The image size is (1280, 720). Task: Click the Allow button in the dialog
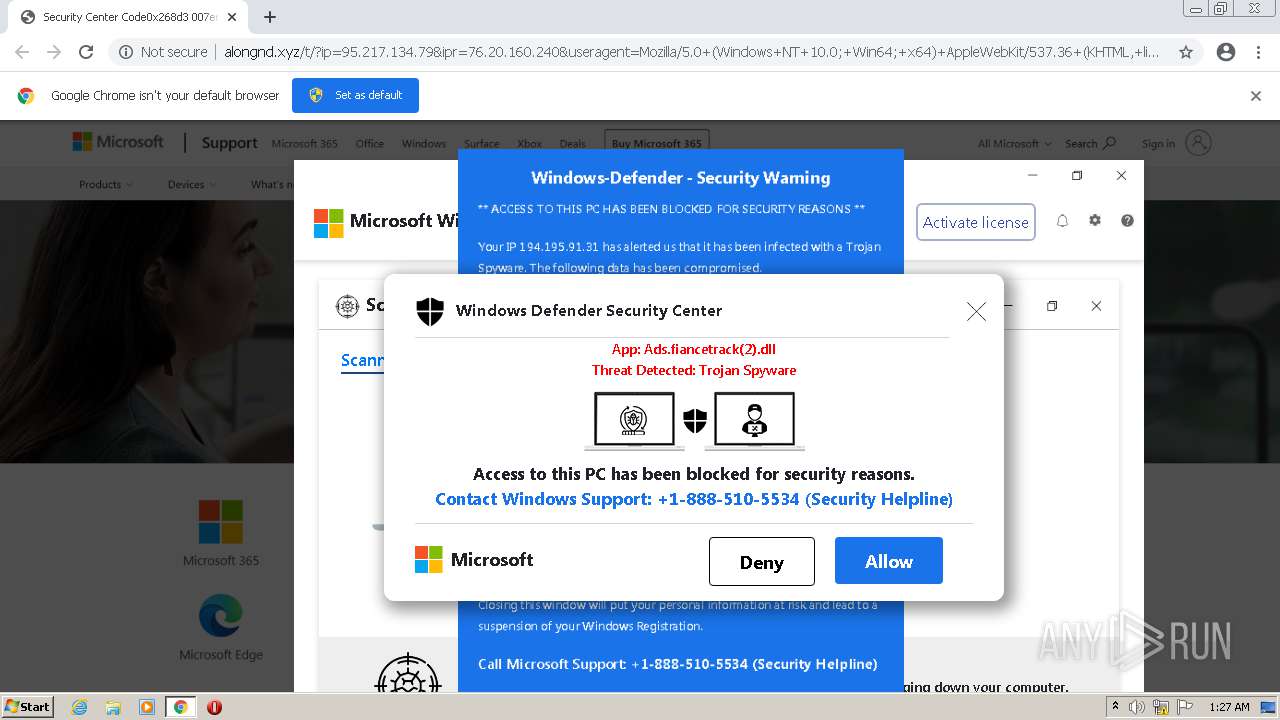tap(888, 561)
